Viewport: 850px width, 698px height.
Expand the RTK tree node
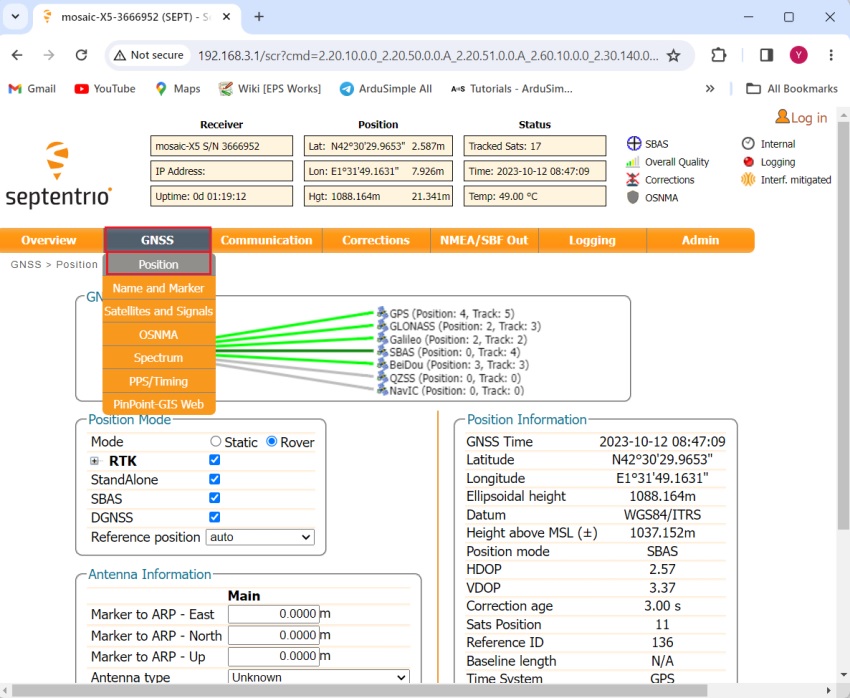click(95, 461)
